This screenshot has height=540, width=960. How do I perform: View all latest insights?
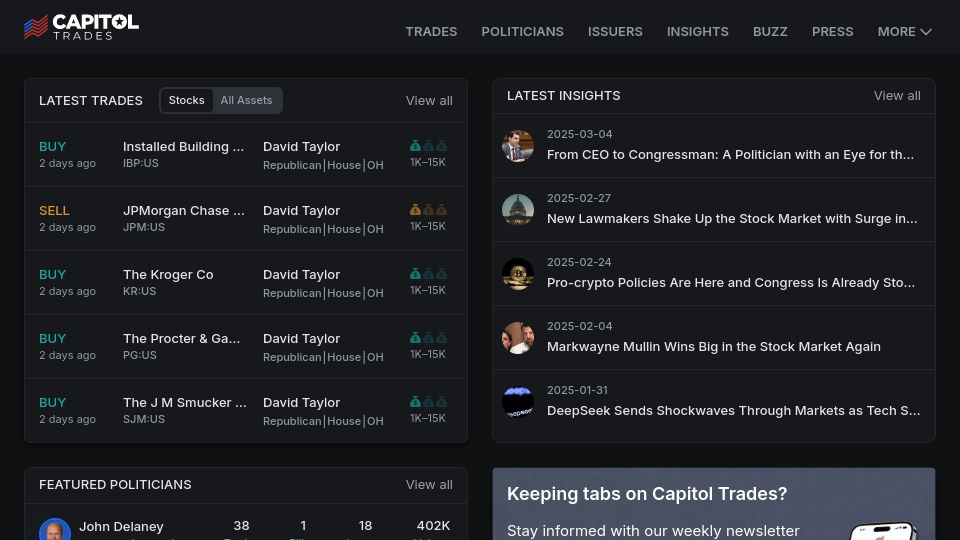897,96
